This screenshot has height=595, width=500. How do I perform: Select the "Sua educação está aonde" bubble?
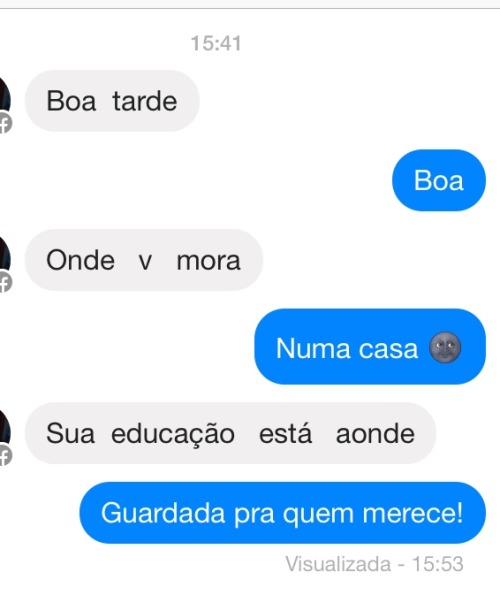coord(231,433)
